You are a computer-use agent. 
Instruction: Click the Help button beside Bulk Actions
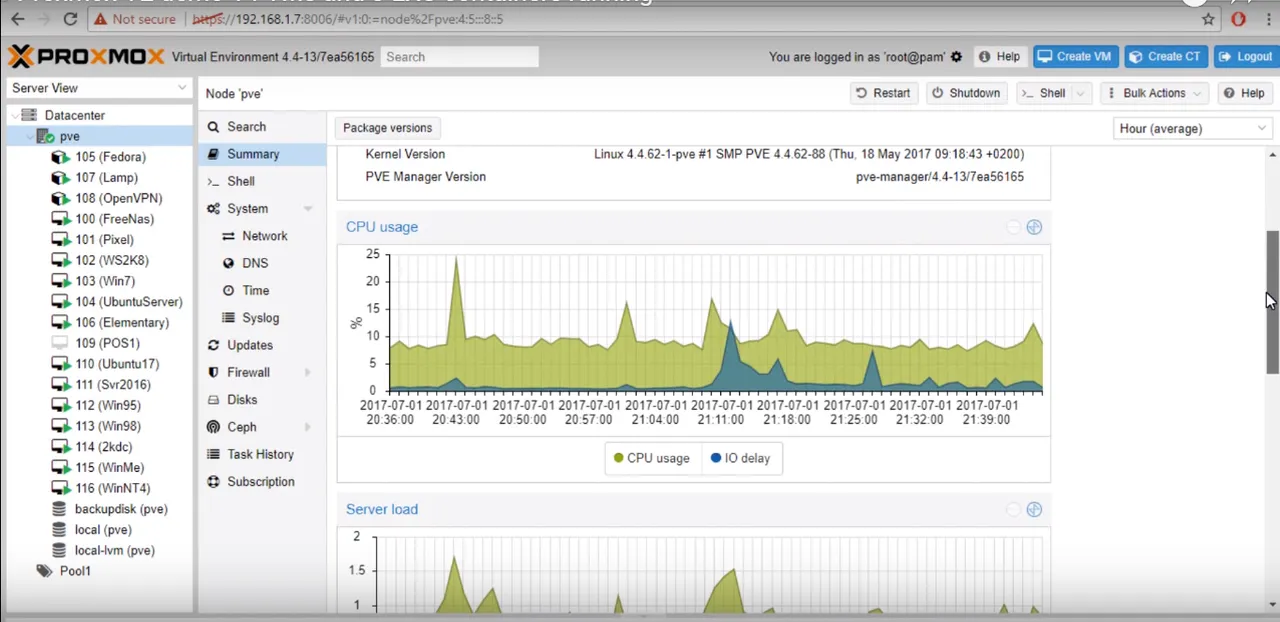(1245, 93)
